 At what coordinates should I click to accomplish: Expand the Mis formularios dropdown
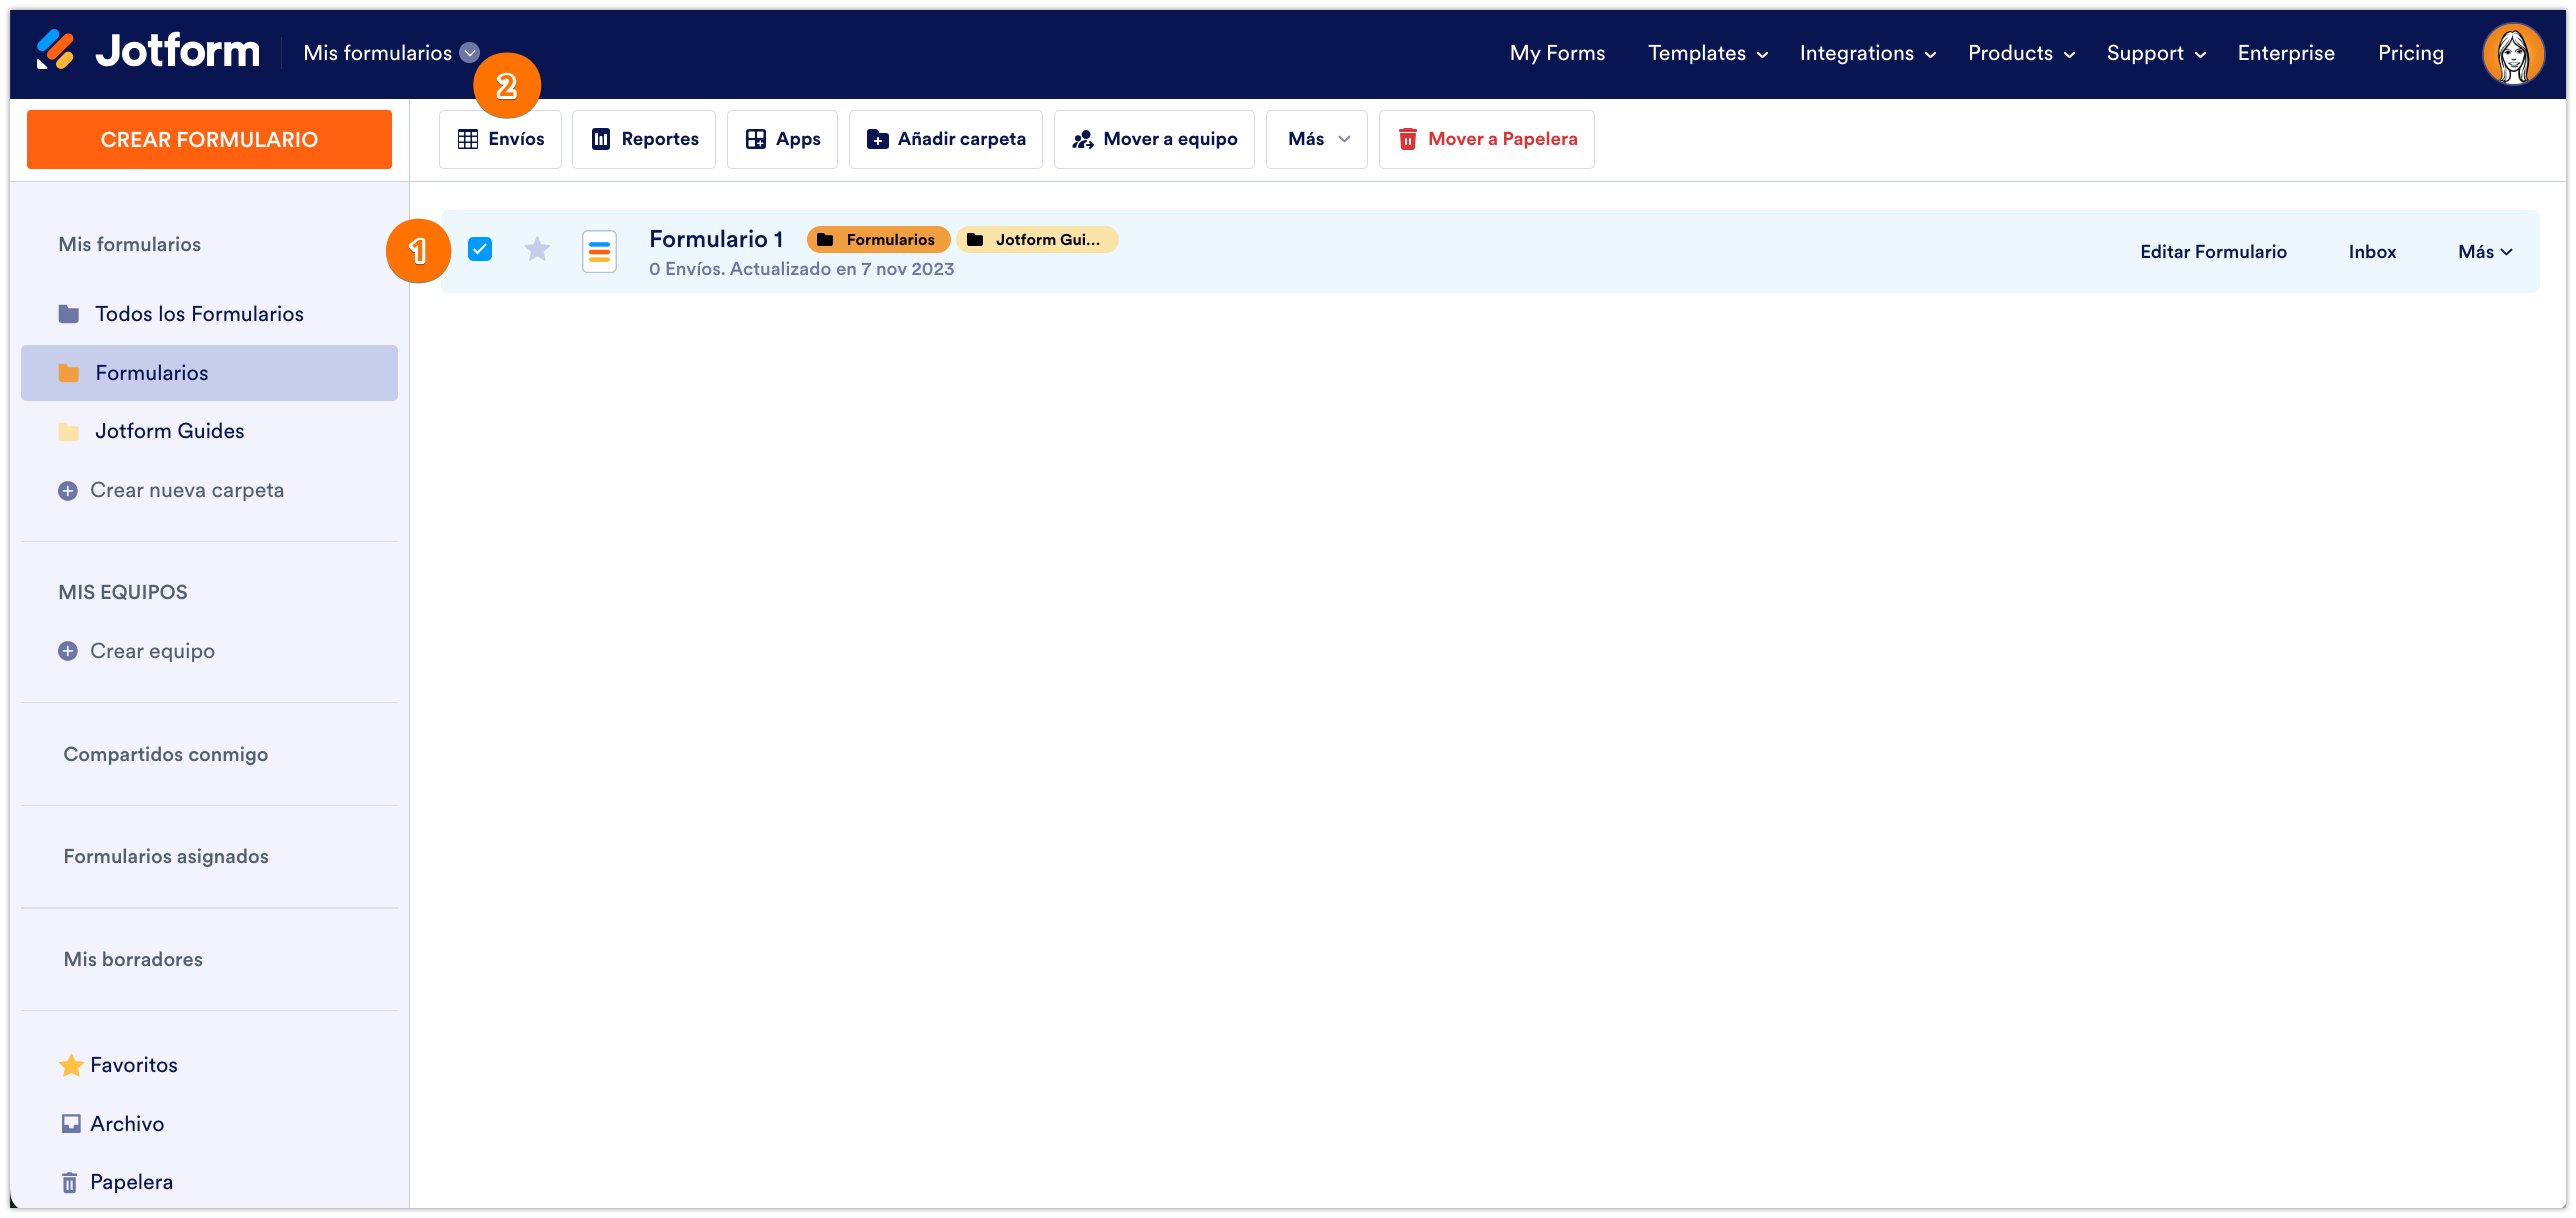pos(470,53)
